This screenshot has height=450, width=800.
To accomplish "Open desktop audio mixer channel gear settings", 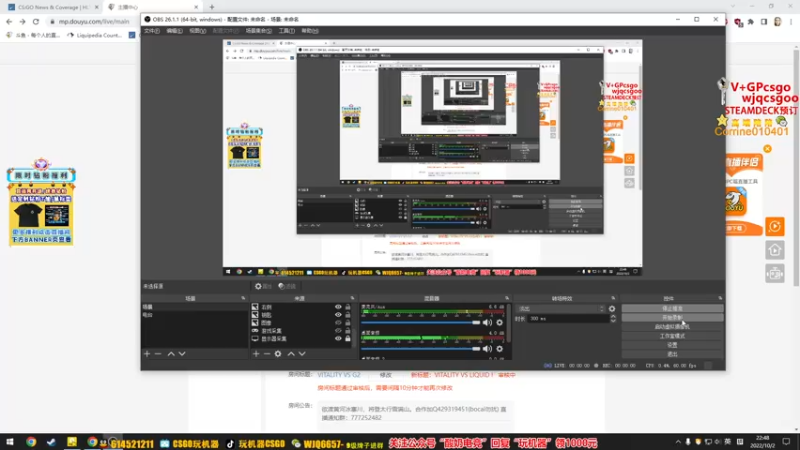I will (499, 349).
